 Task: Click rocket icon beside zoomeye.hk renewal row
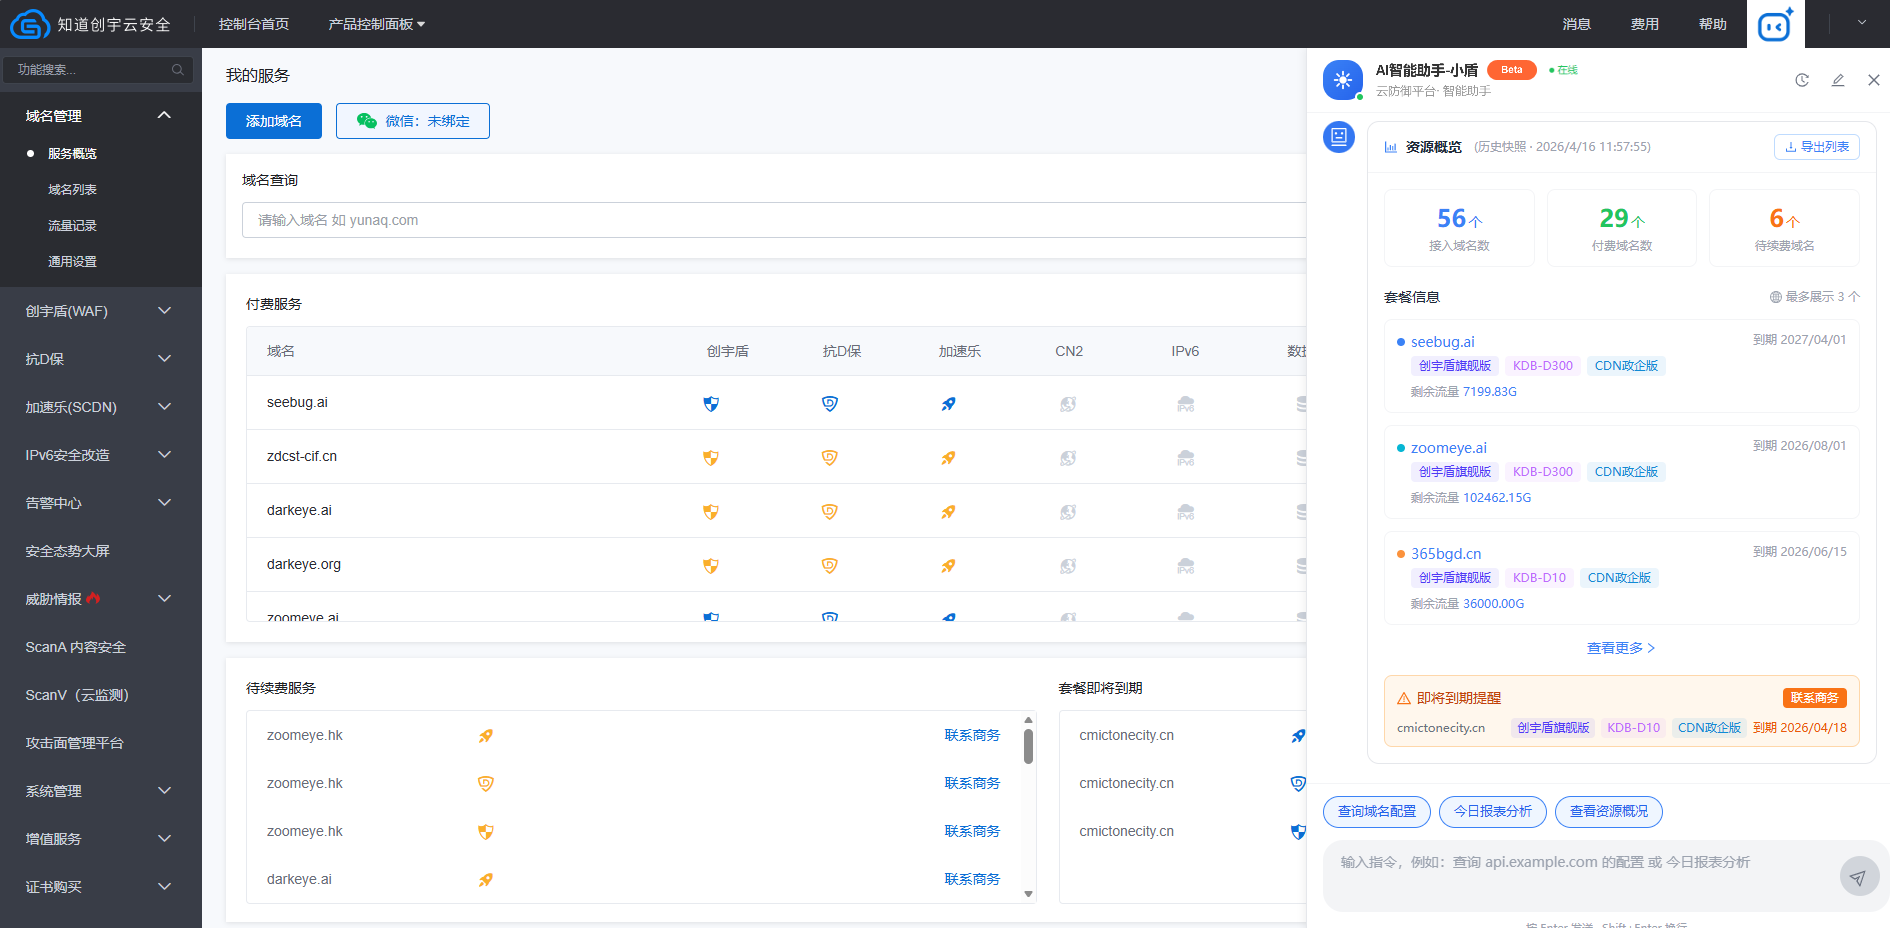[486, 735]
